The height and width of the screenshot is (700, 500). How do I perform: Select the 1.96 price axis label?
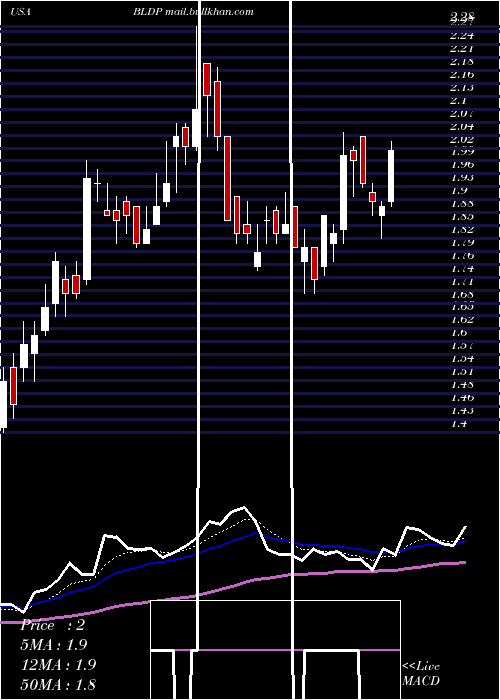click(462, 165)
